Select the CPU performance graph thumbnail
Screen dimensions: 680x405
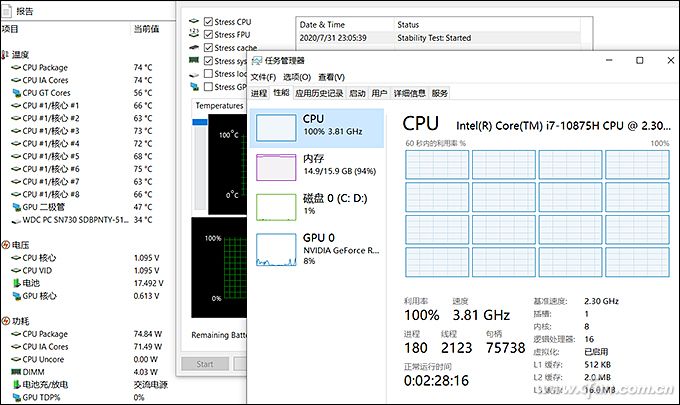pos(276,128)
